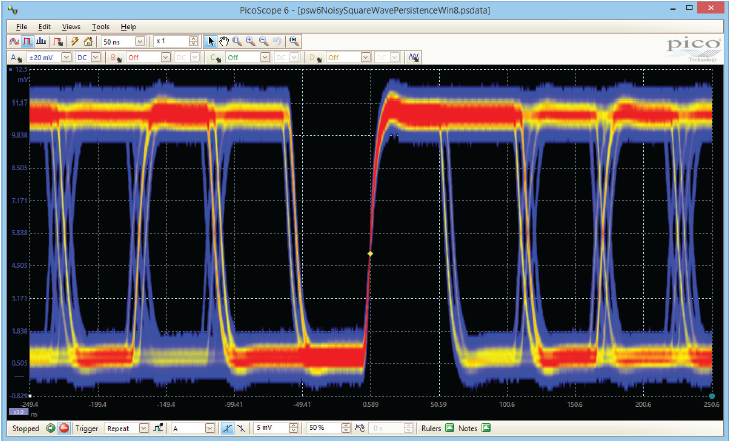Switch to Scope mode
Image resolution: width=729 pixels, height=442 pixels.
(x=15, y=42)
